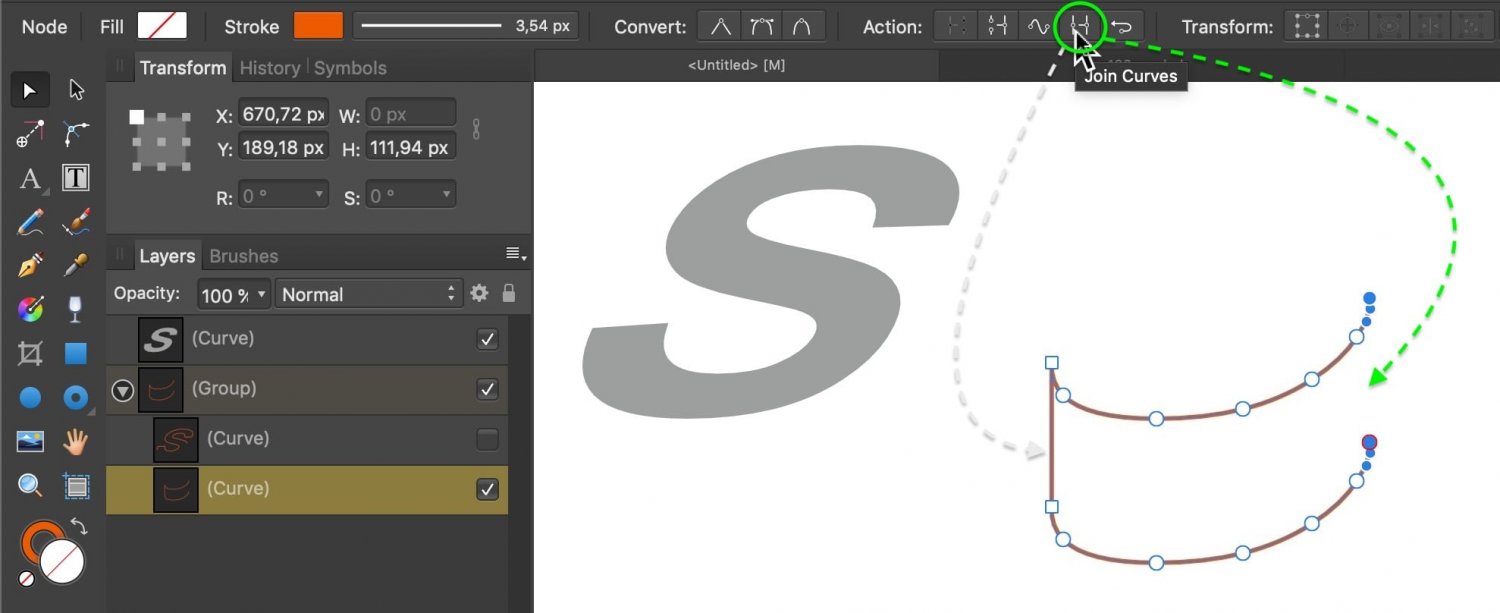Select the Node tool

(76, 90)
